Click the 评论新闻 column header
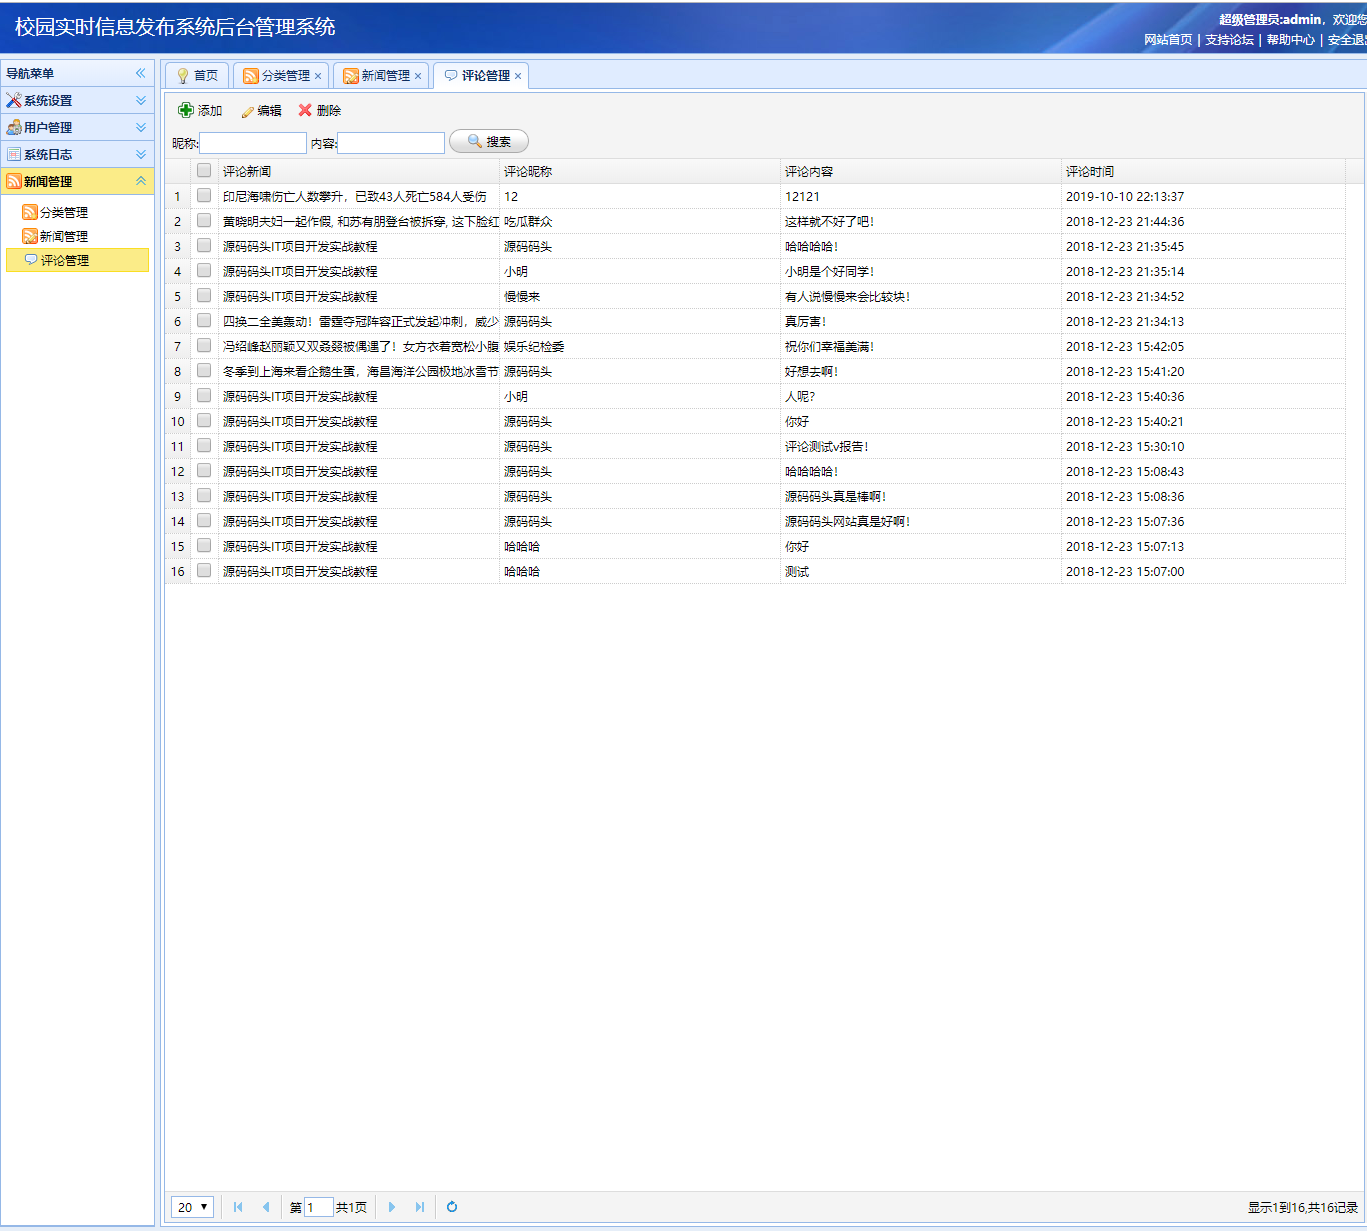The width and height of the screenshot is (1367, 1231). pyautogui.click(x=359, y=171)
